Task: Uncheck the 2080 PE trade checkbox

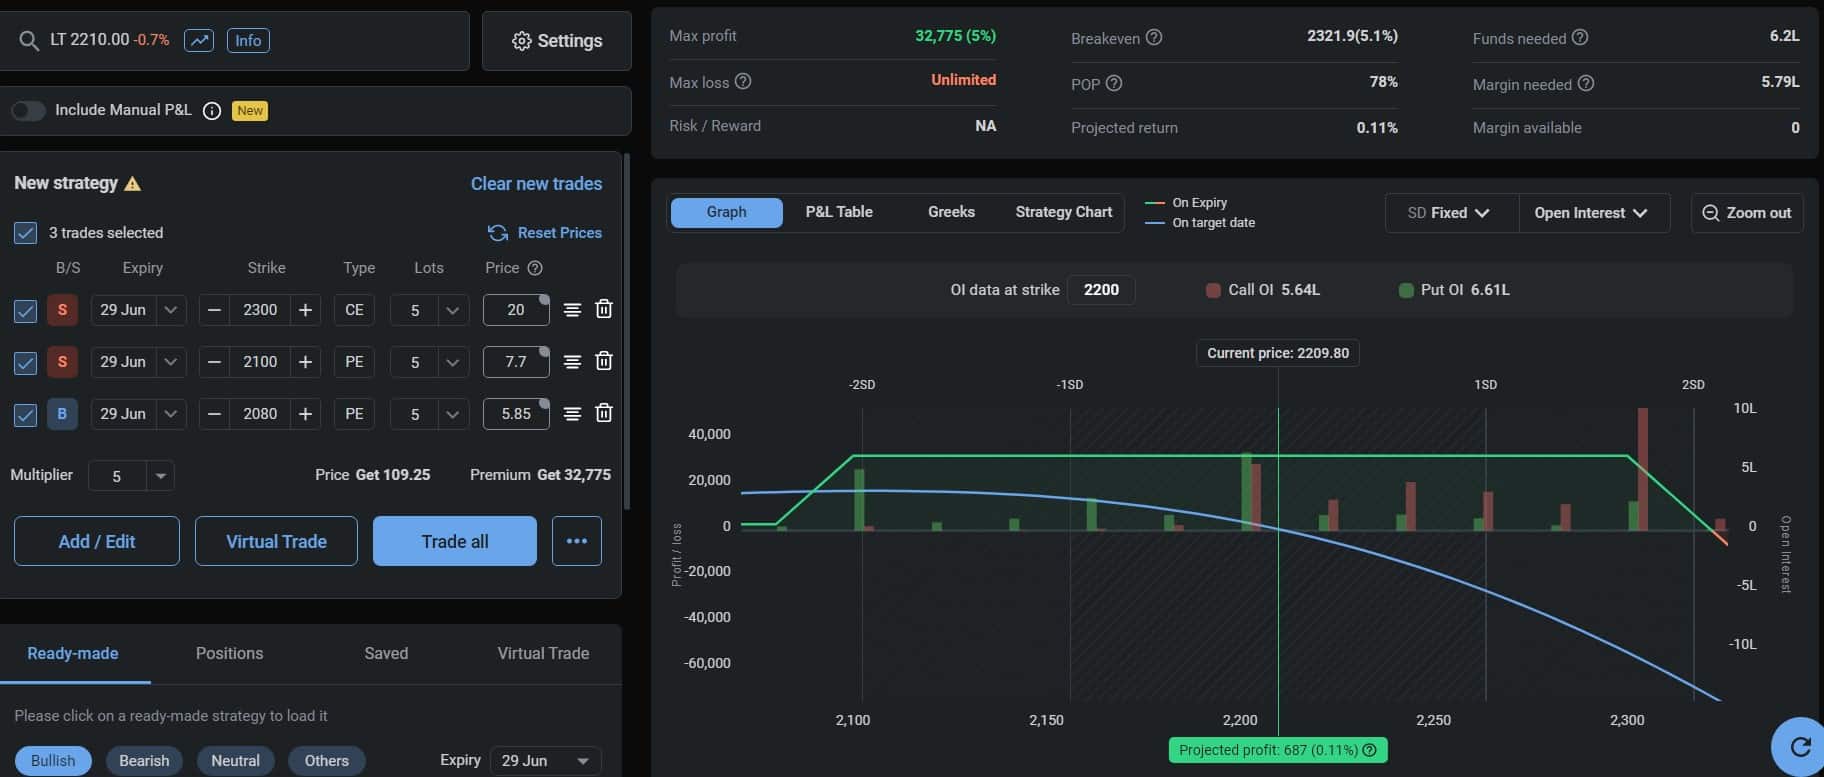Action: tap(25, 415)
